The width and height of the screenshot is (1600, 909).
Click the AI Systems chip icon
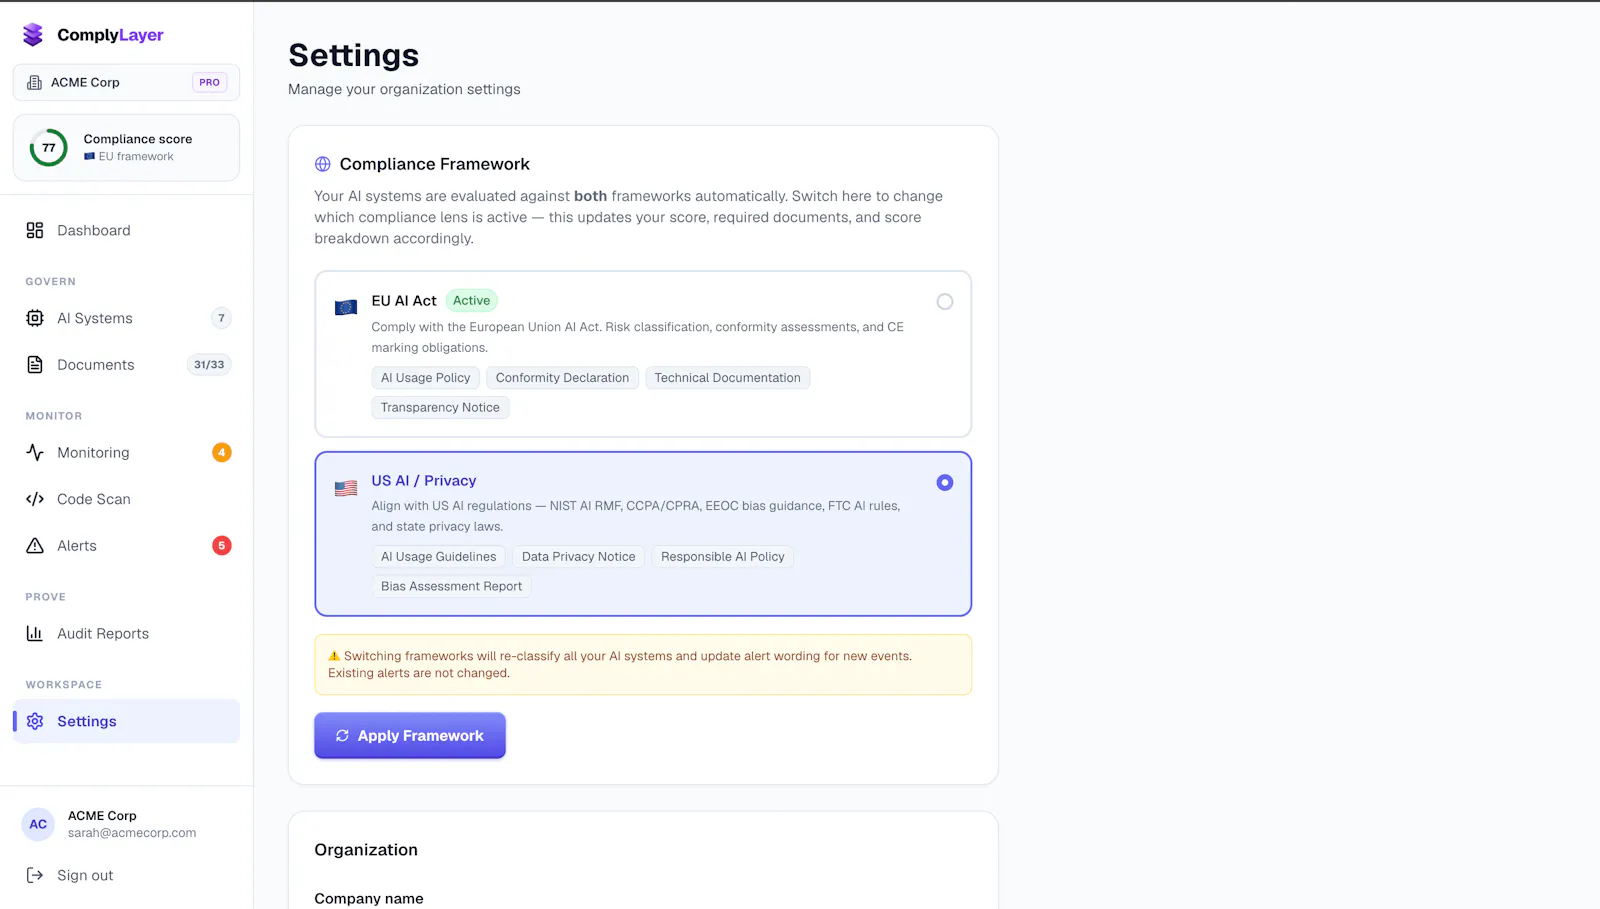[x=35, y=318]
